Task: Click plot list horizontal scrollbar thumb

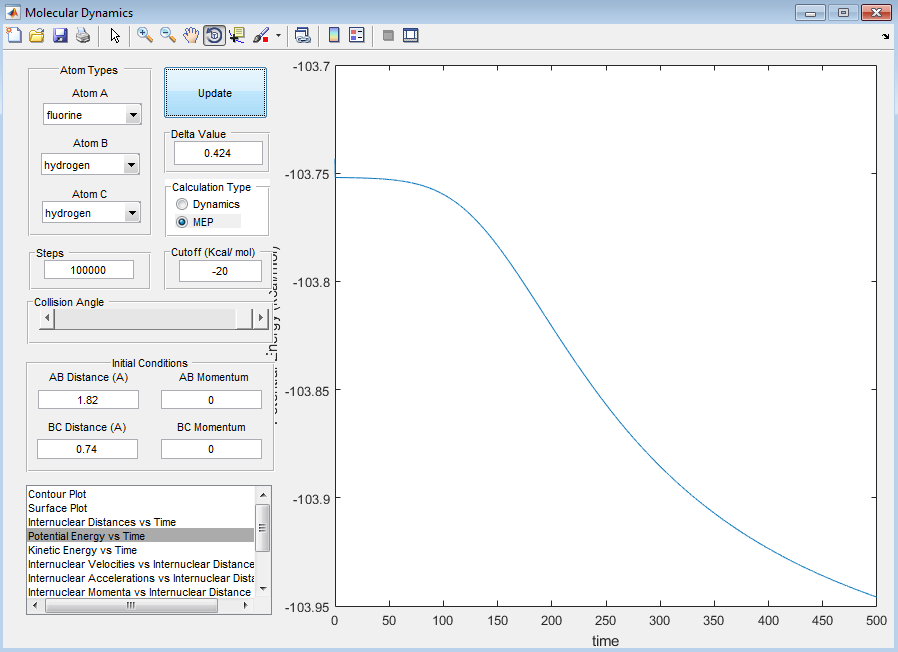Action: (x=131, y=606)
